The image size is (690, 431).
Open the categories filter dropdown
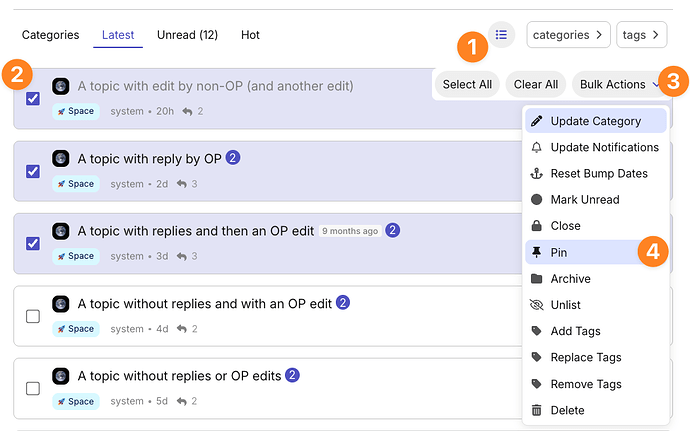click(x=568, y=34)
